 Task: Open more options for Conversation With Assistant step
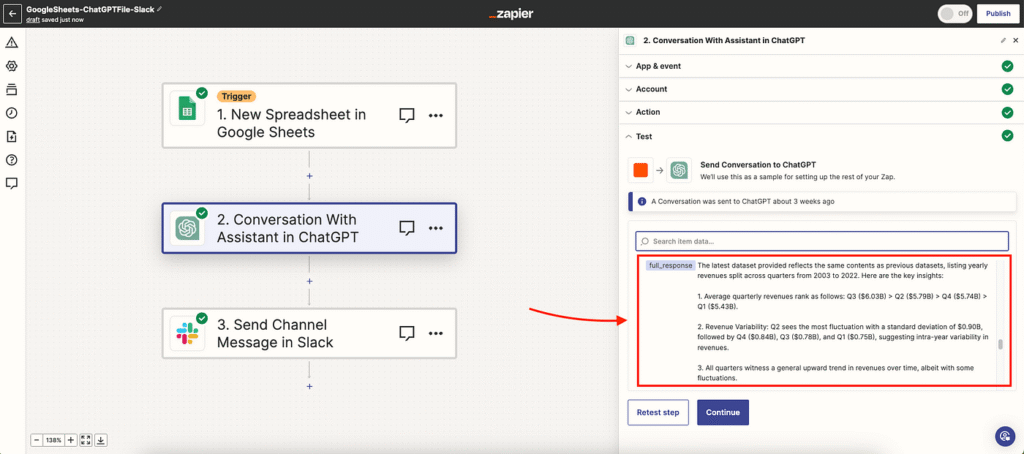[436, 228]
